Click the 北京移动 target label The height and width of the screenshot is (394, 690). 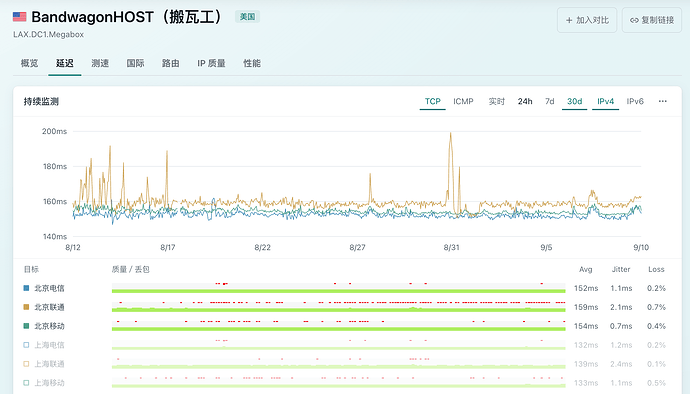pyautogui.click(x=49, y=326)
